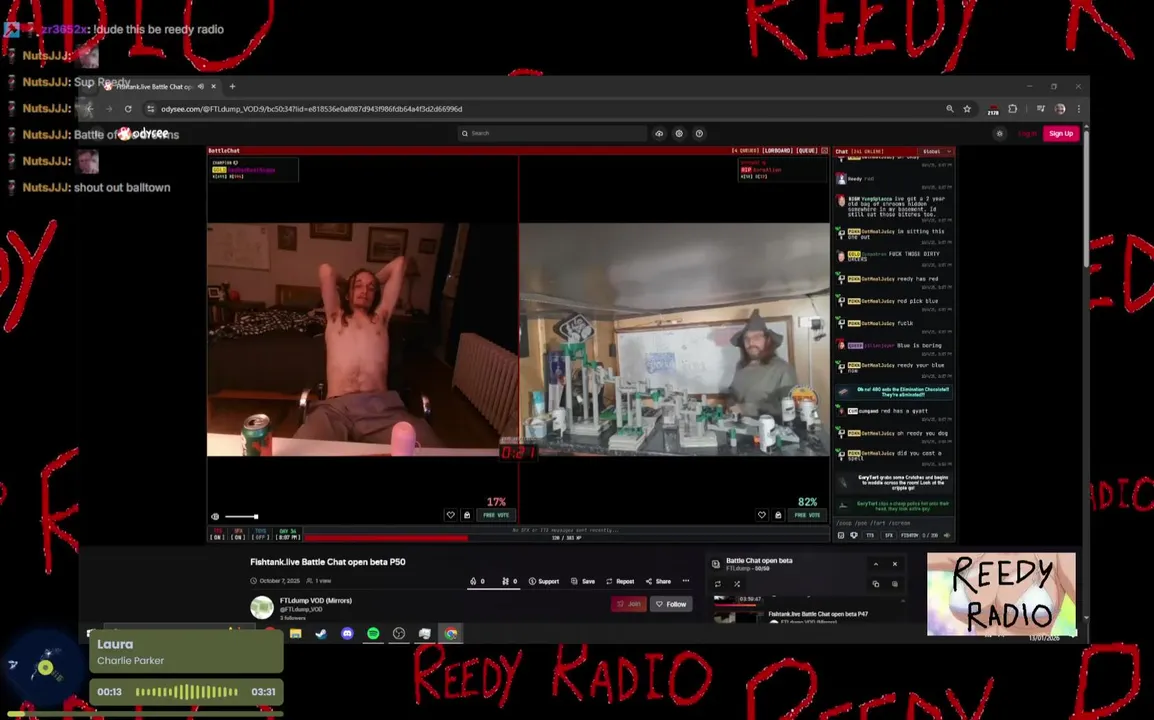Click the Log In link
1154x720 pixels.
point(1027,133)
